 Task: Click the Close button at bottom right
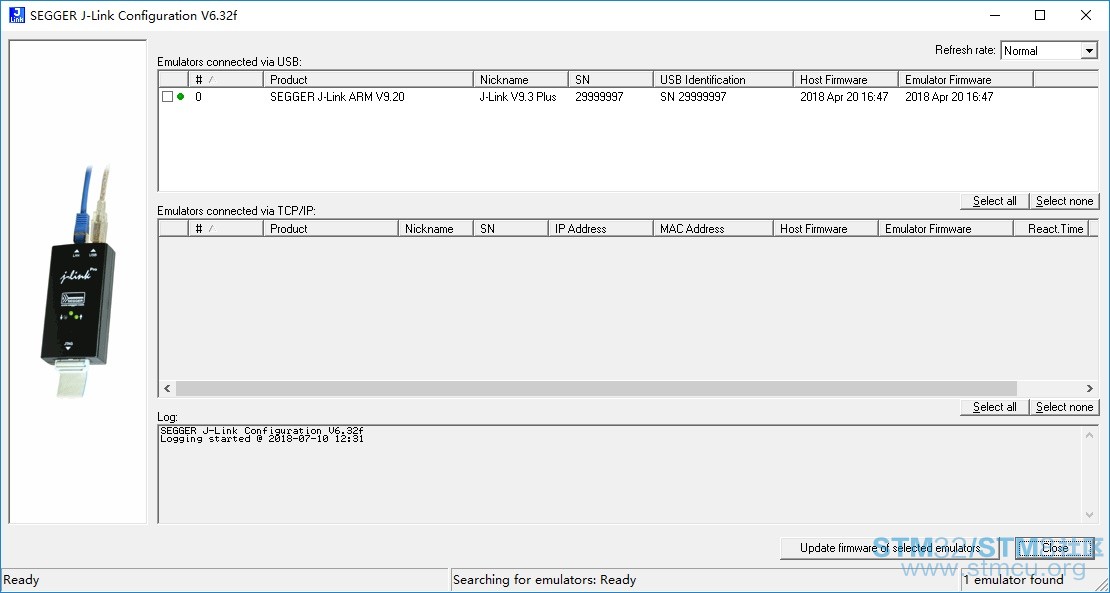point(1055,548)
